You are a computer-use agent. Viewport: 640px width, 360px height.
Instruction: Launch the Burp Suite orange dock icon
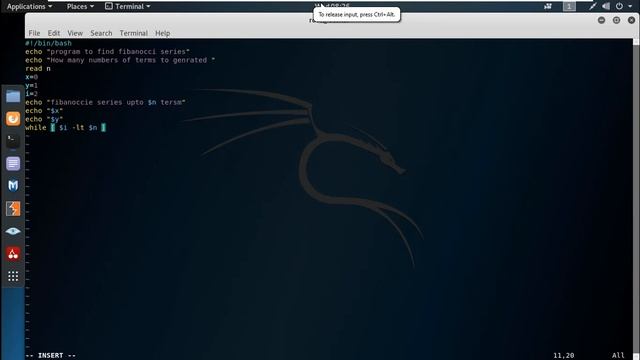point(13,209)
